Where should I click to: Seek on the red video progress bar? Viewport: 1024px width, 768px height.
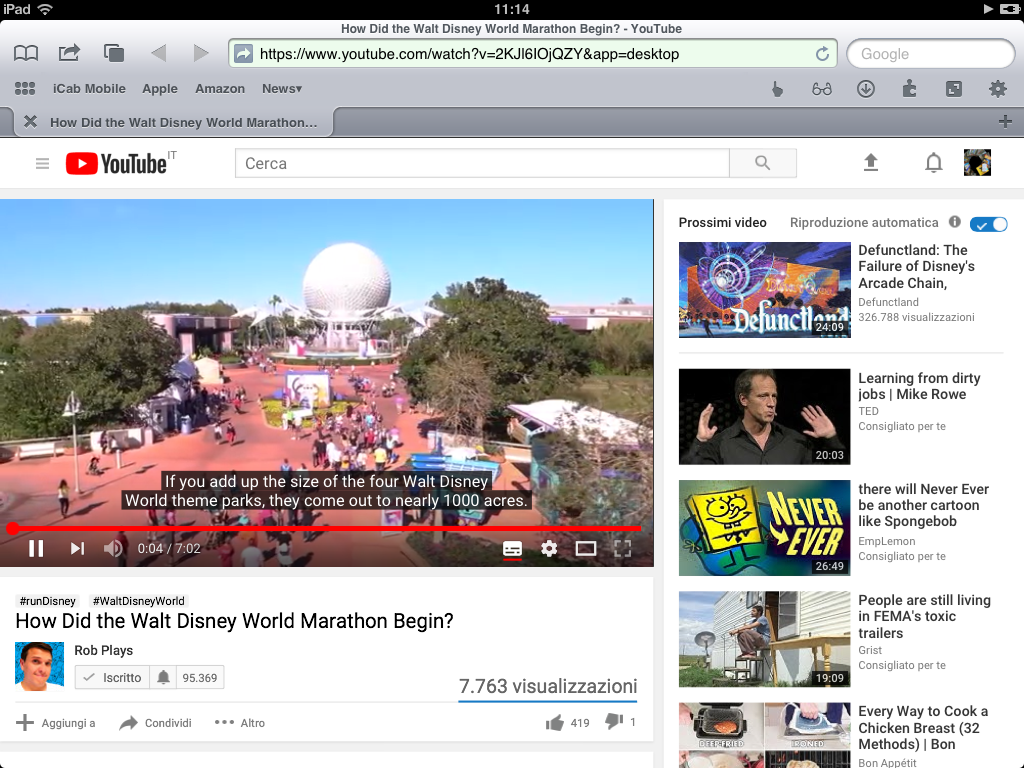tap(327, 528)
